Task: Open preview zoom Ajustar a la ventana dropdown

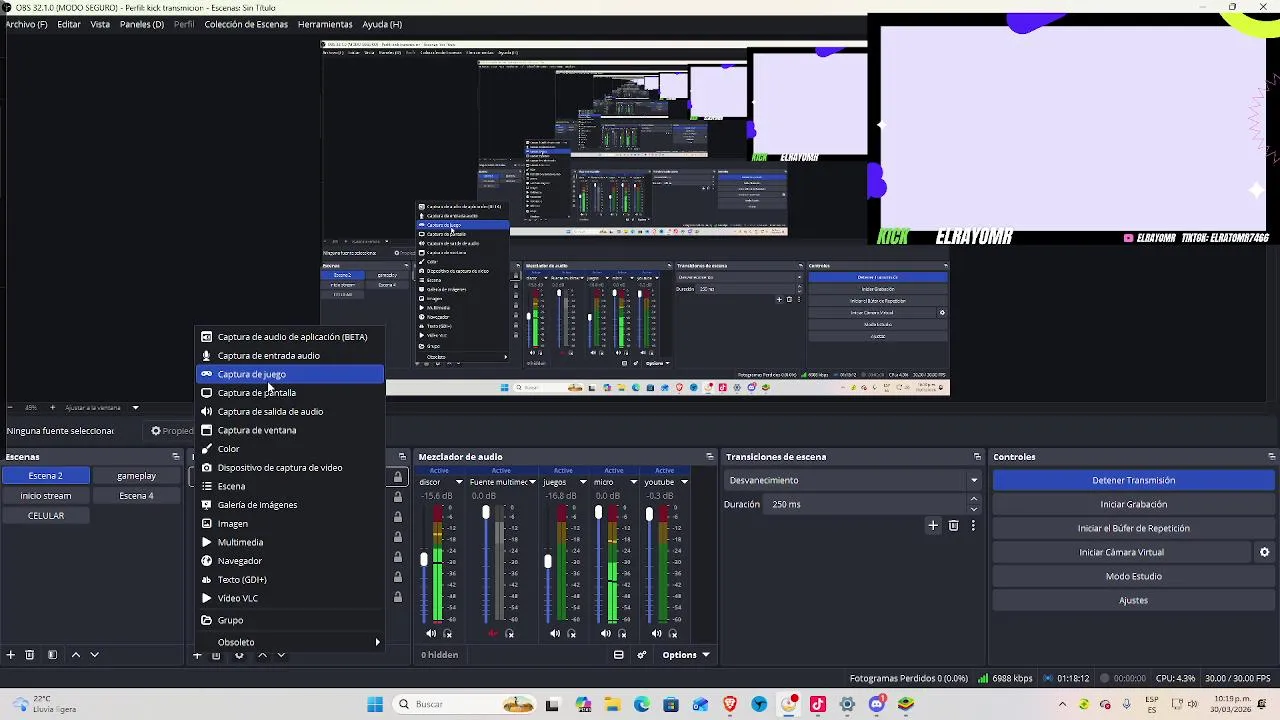Action: point(135,408)
